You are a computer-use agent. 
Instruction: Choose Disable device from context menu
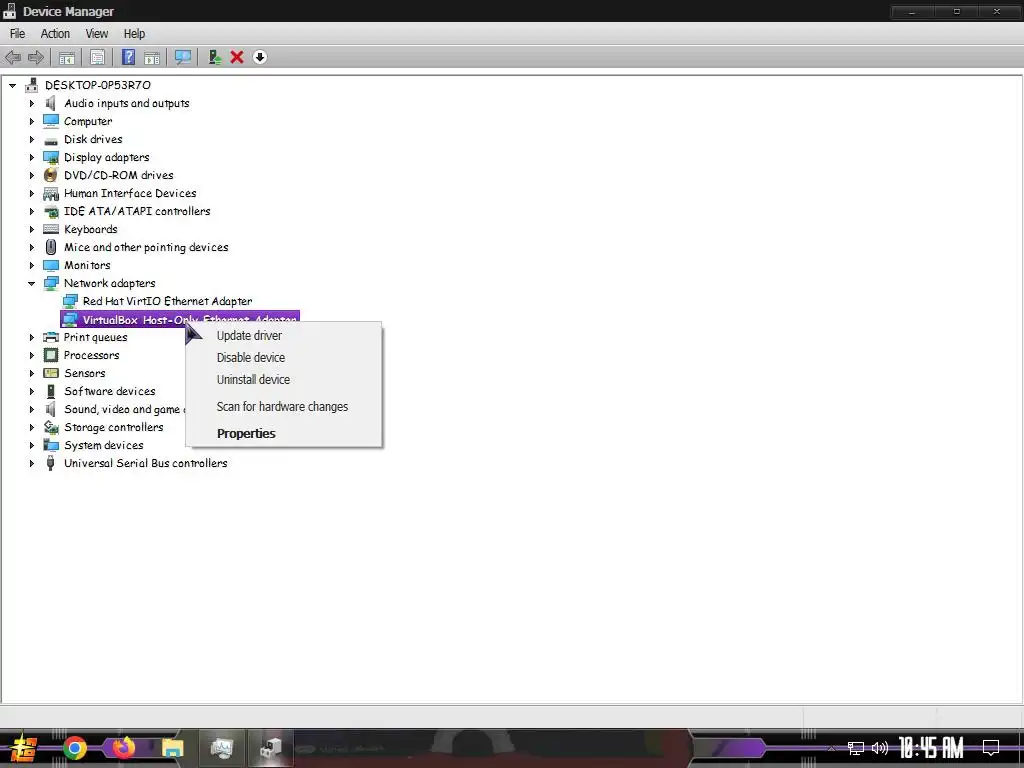[283, 358]
